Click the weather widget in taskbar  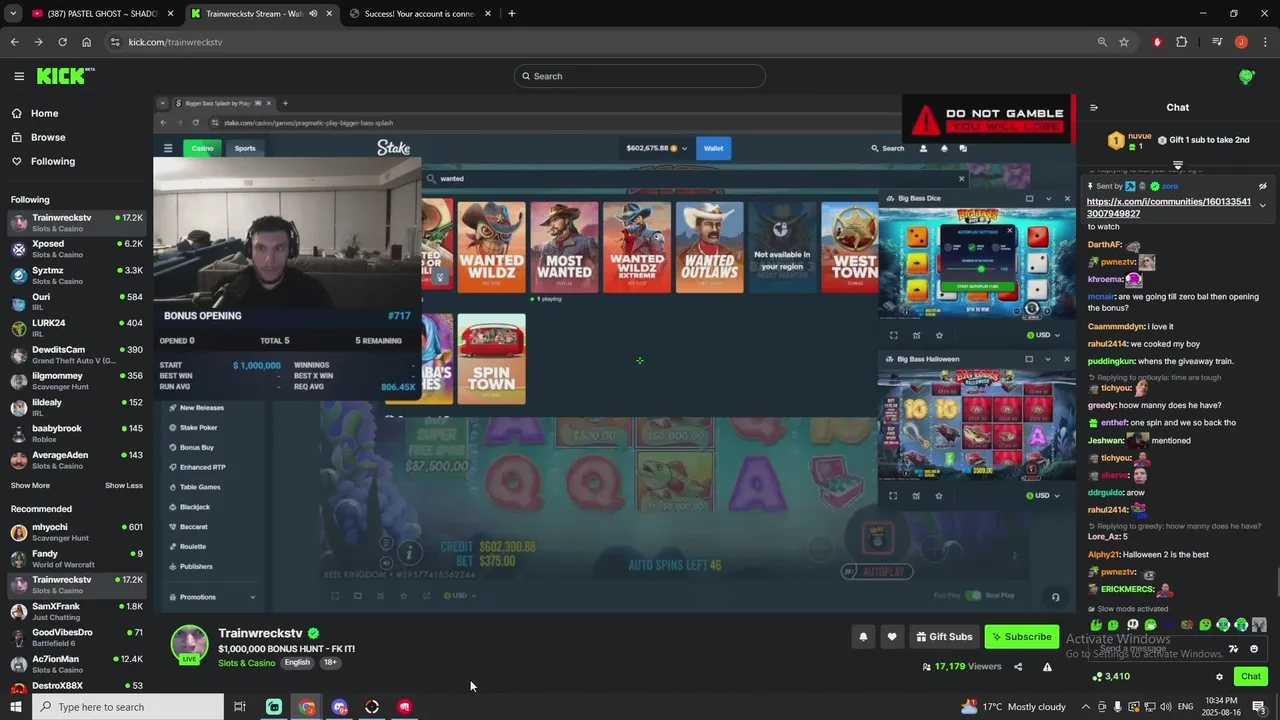[x=1013, y=707]
